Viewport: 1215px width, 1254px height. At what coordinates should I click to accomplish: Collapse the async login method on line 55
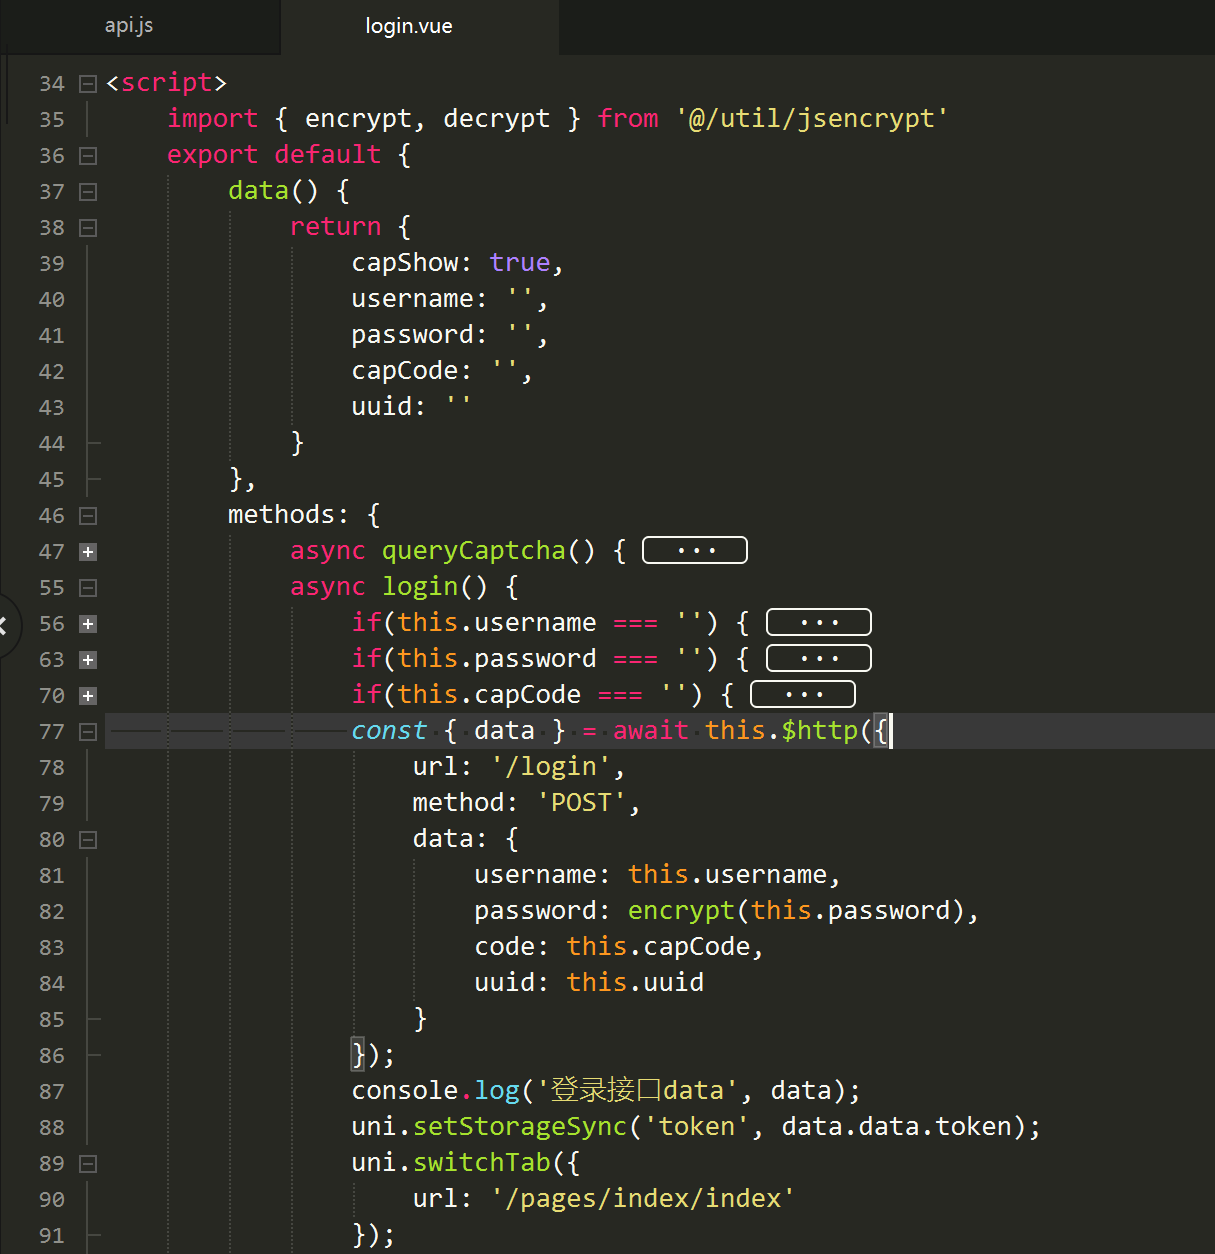coord(88,588)
